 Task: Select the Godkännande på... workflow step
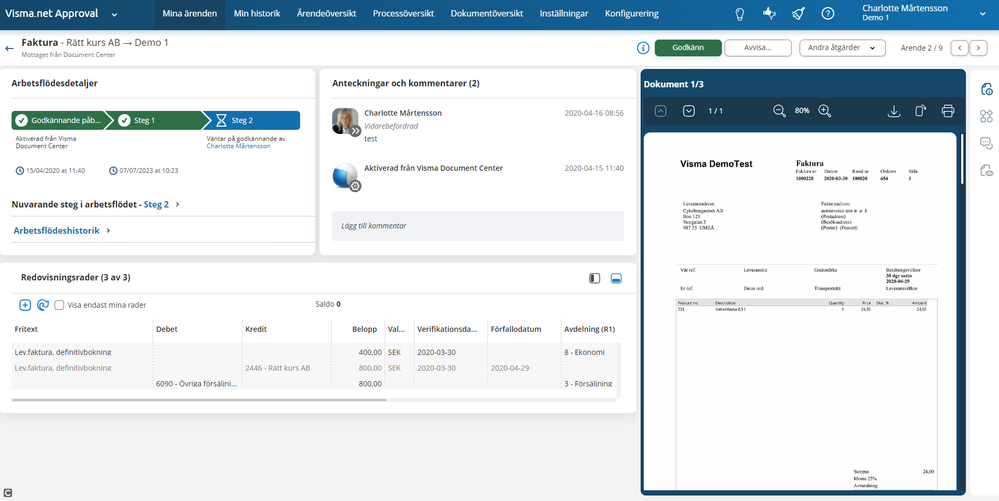click(x=61, y=120)
